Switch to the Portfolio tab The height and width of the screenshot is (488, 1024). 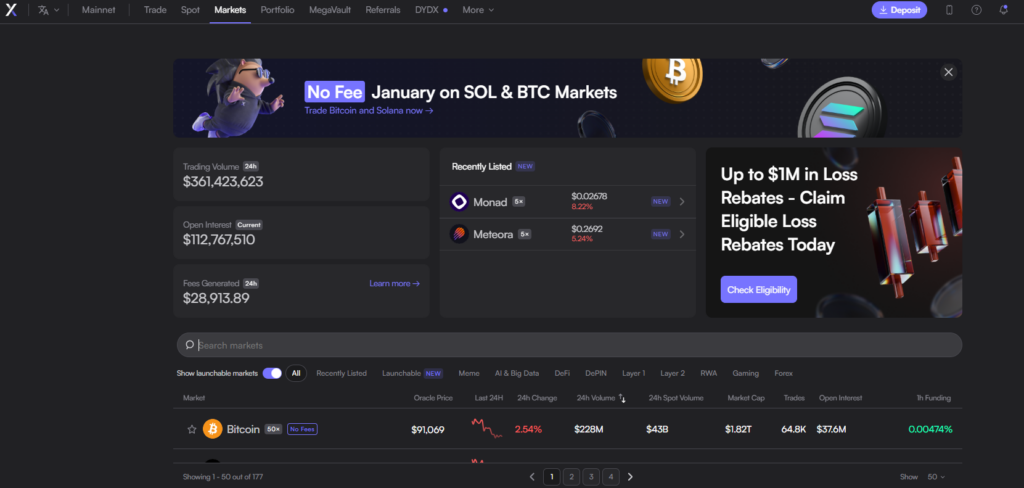(277, 10)
